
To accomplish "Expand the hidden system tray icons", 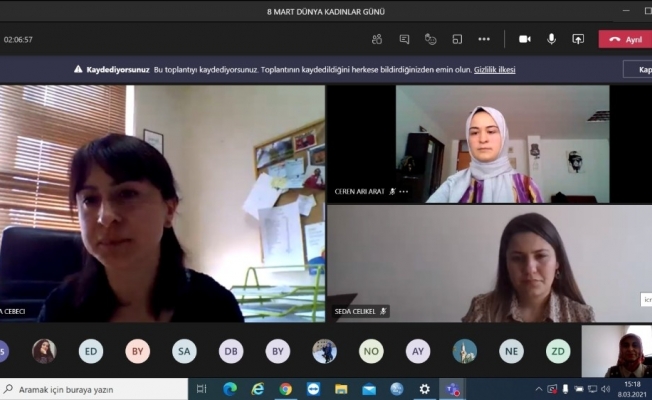I will click(539, 389).
